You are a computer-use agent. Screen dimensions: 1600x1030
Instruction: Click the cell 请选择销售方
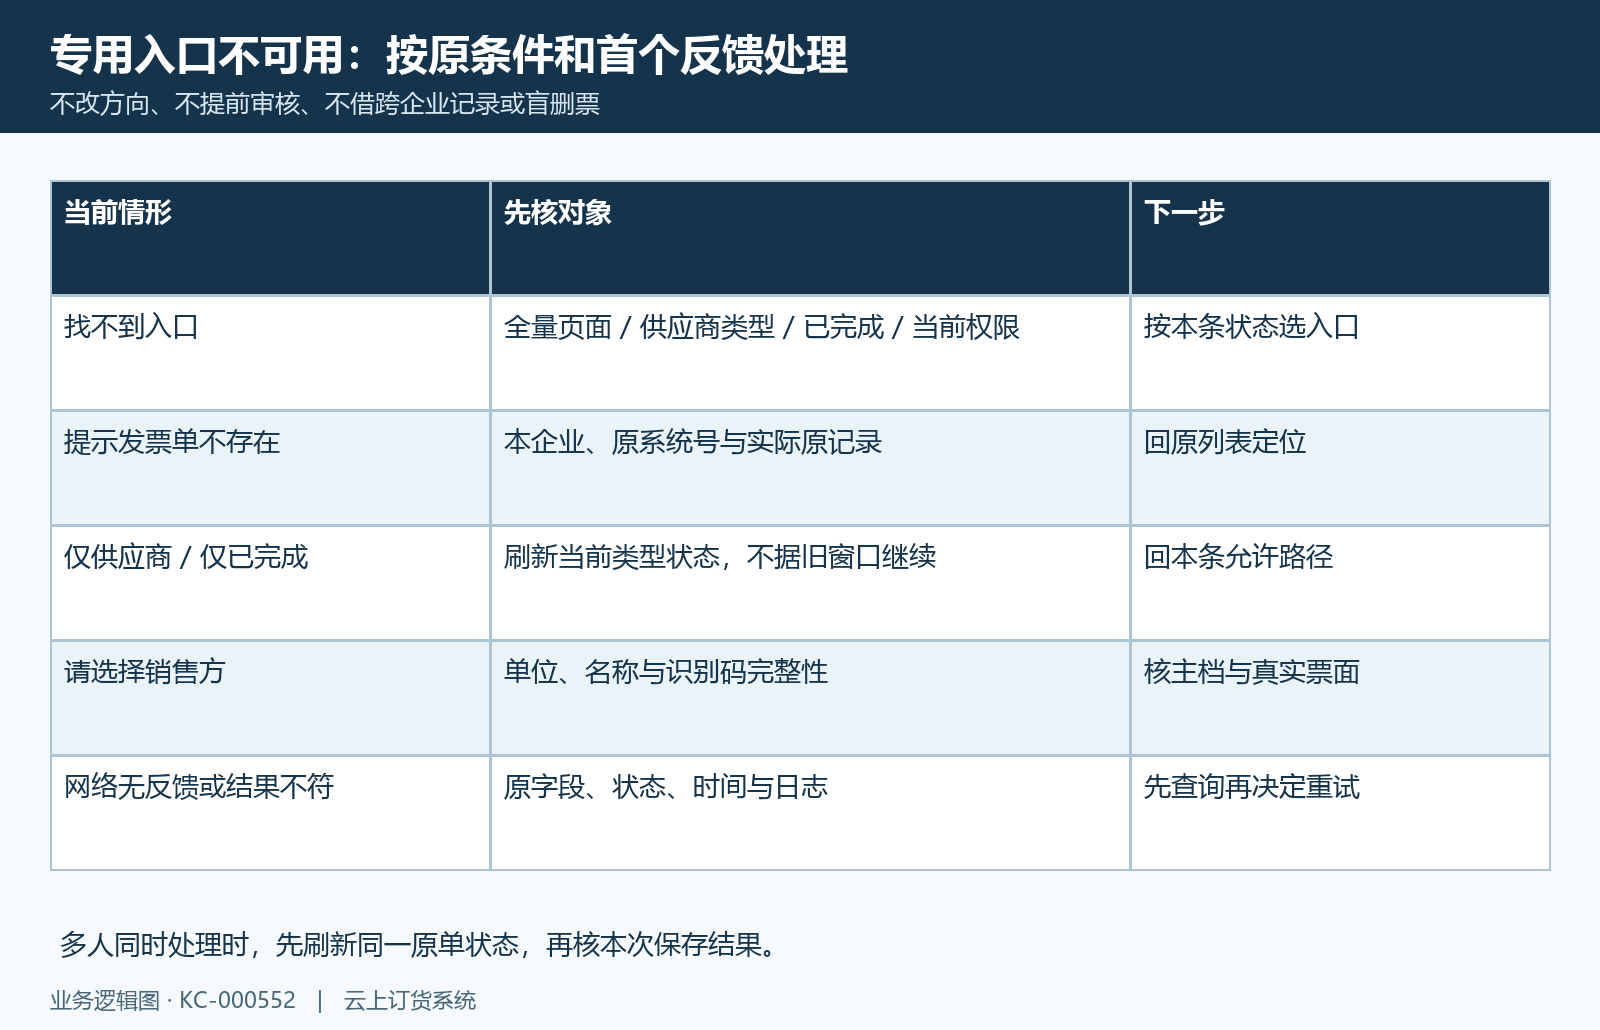coord(270,698)
